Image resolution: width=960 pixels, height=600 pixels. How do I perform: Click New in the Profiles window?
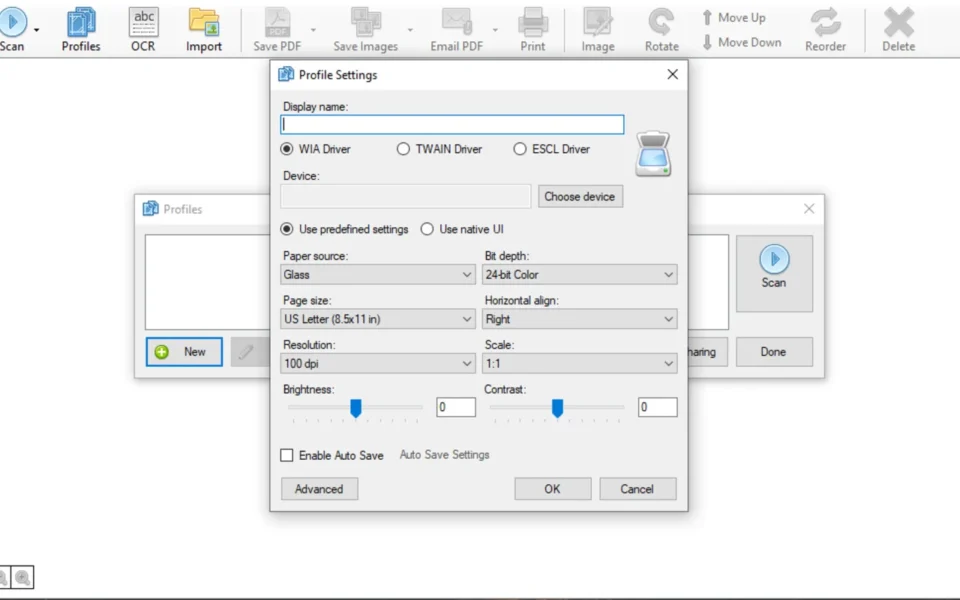coord(184,352)
